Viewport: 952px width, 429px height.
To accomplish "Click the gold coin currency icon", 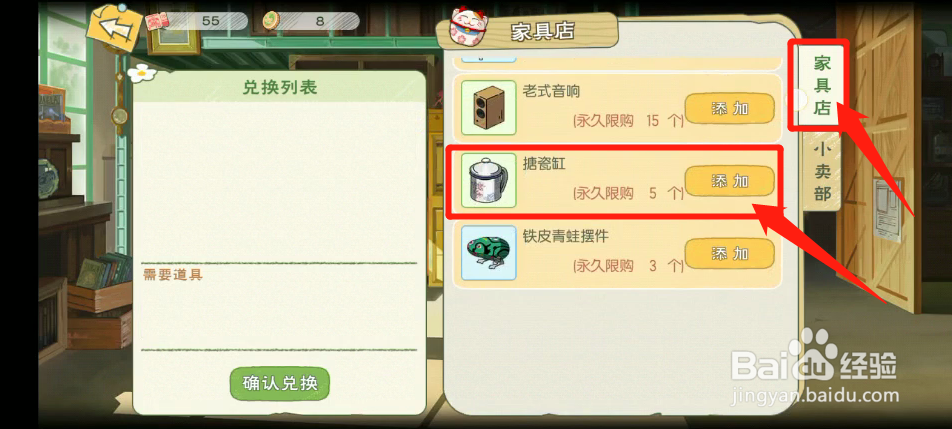I will (271, 21).
